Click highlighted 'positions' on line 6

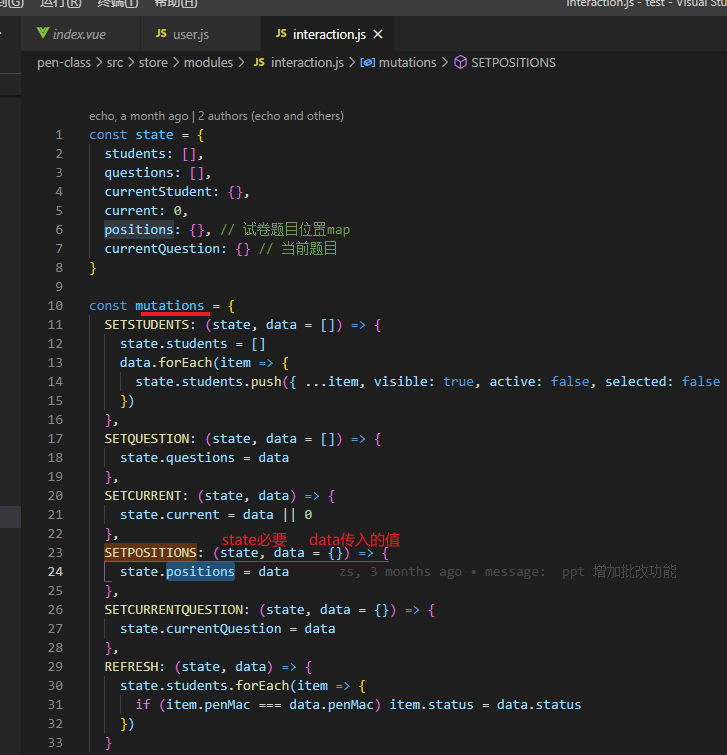[x=139, y=230]
